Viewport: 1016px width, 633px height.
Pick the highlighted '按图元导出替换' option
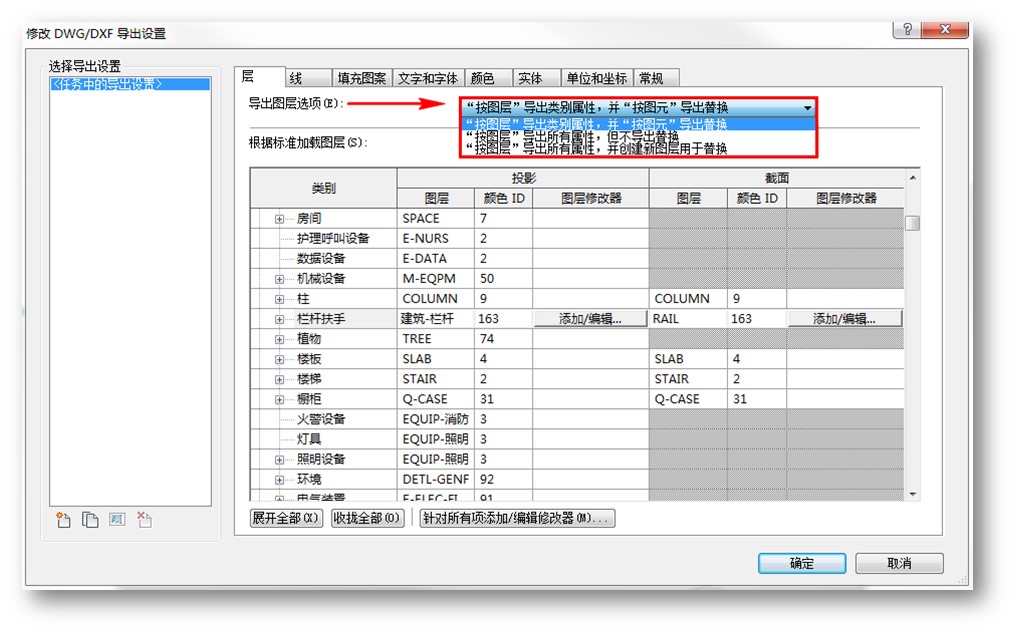pos(638,124)
